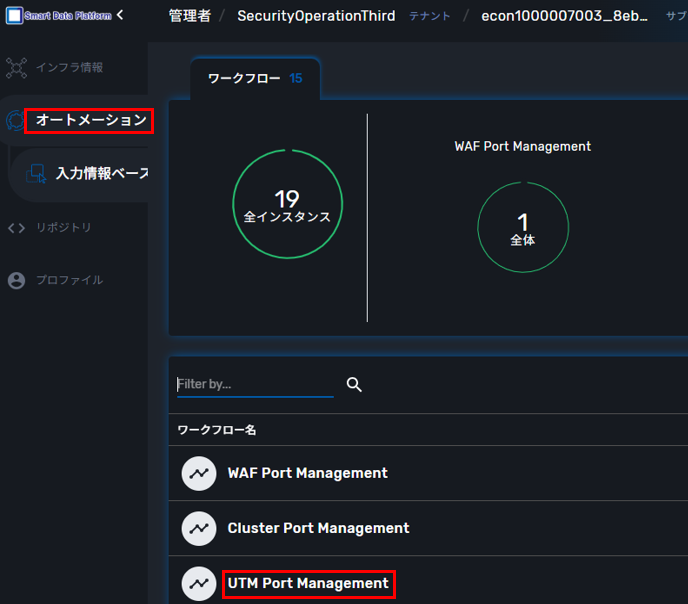Click the 19 全インスタンス circle gauge
The width and height of the screenshot is (688, 604).
[287, 204]
